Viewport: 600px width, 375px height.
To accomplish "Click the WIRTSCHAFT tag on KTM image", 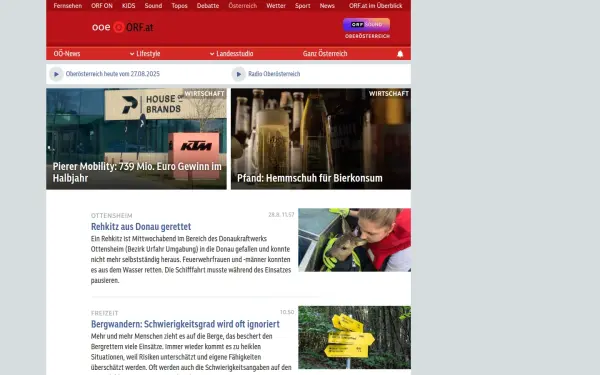I will [204, 94].
